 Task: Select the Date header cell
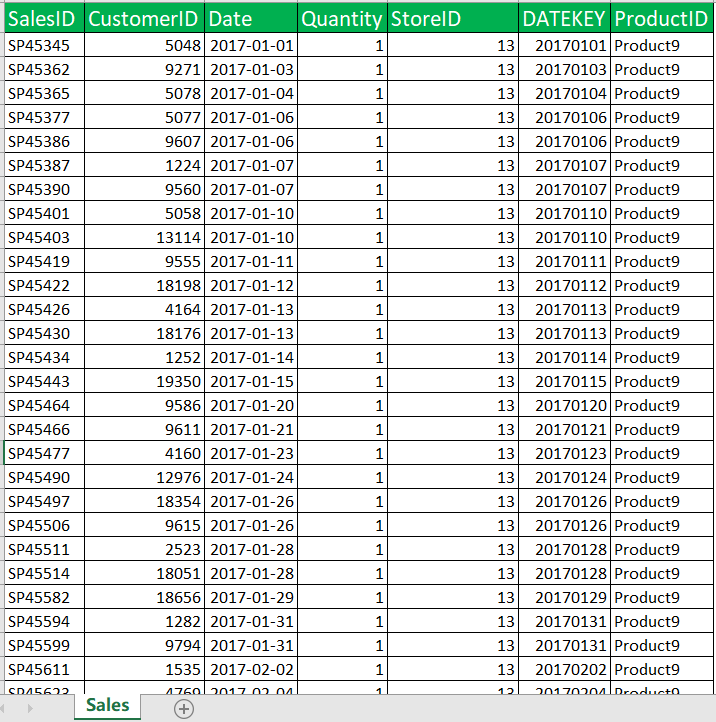pos(251,18)
